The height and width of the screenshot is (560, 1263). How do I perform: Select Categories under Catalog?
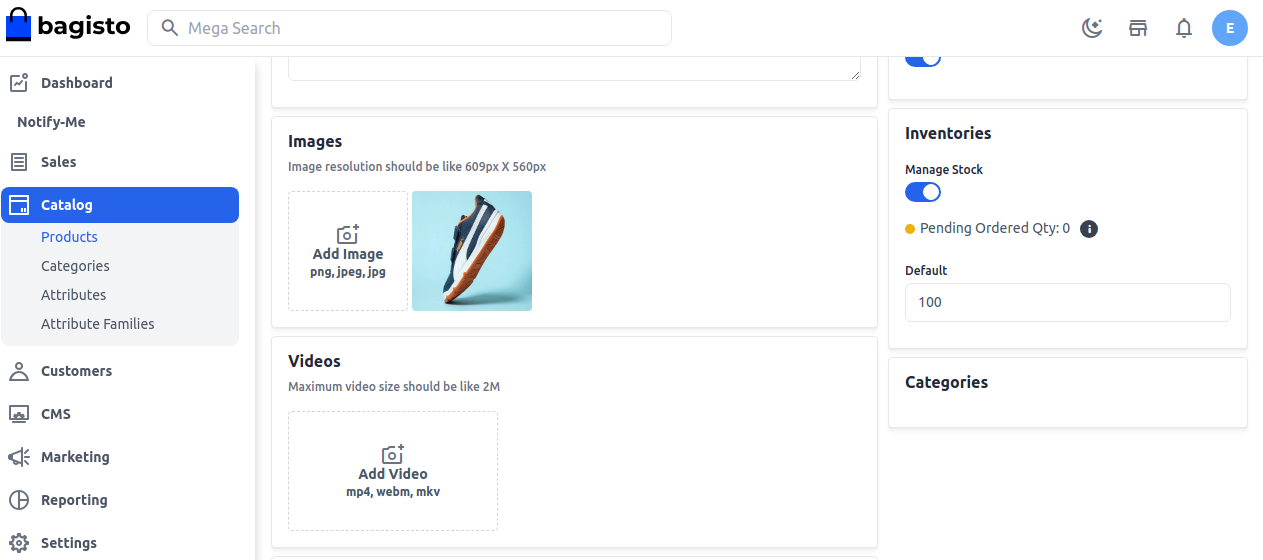(x=75, y=266)
